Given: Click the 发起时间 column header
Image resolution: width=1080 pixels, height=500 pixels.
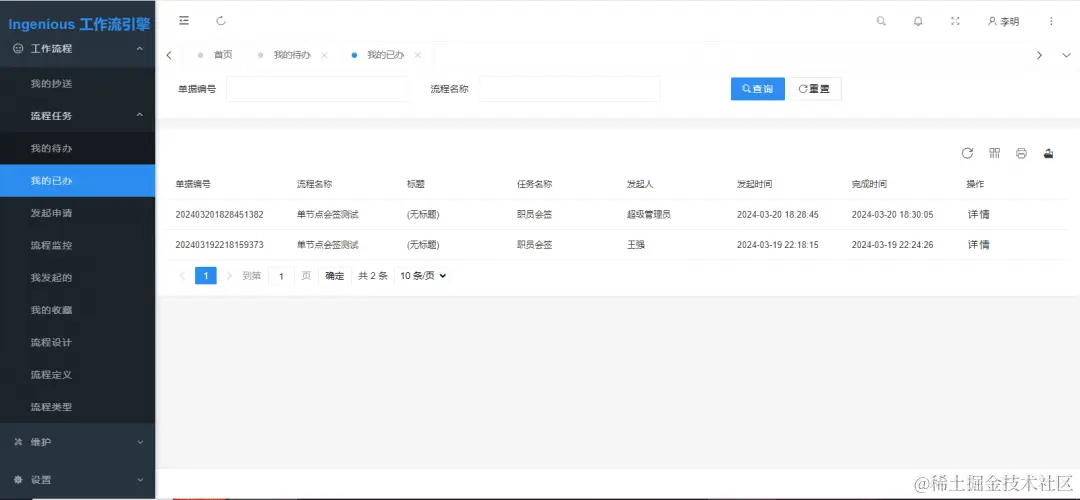Looking at the screenshot, I should tap(754, 185).
